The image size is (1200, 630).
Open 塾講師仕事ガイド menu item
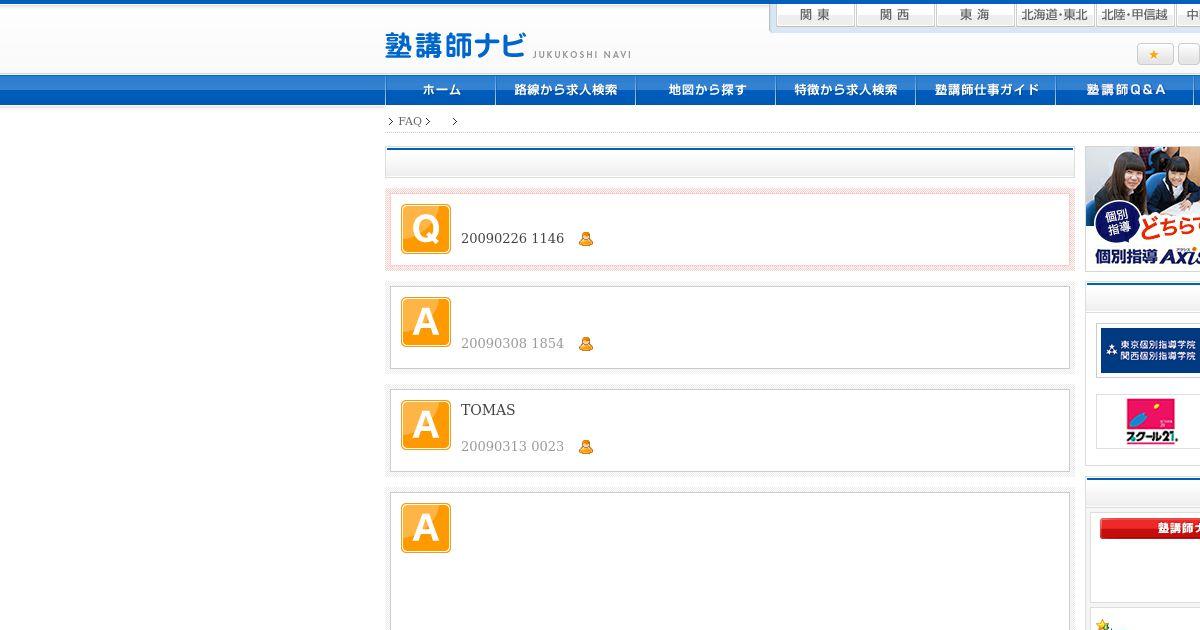986,90
